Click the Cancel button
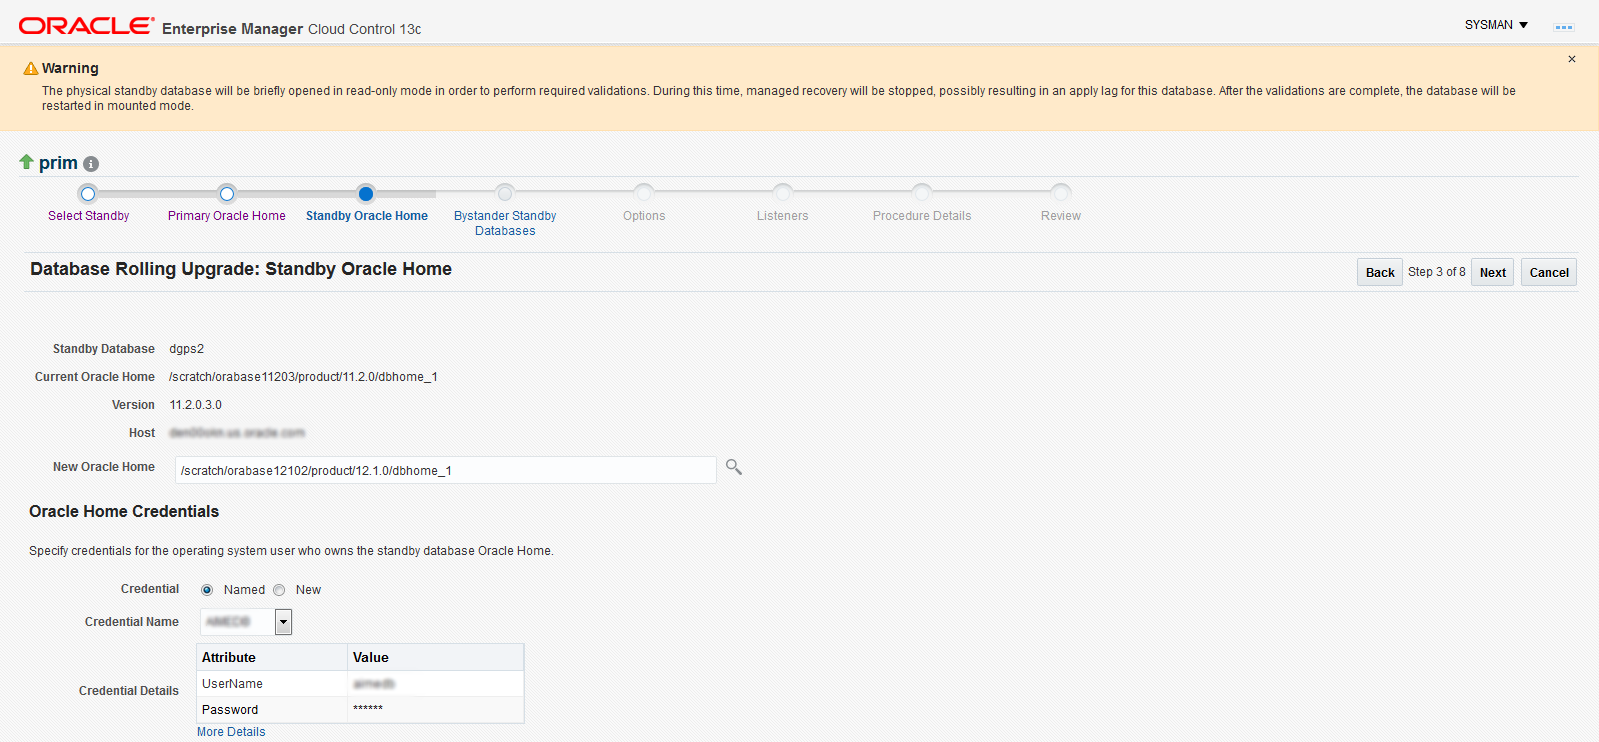 (1549, 272)
